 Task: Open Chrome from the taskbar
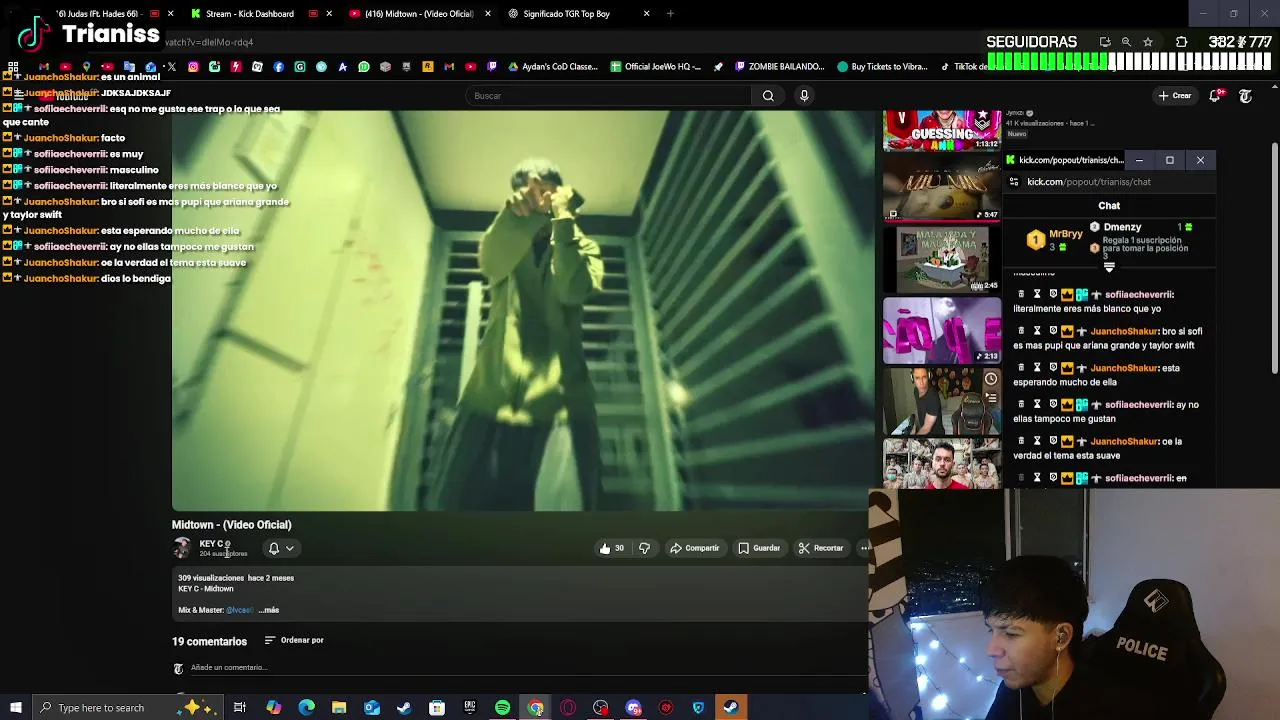536,708
